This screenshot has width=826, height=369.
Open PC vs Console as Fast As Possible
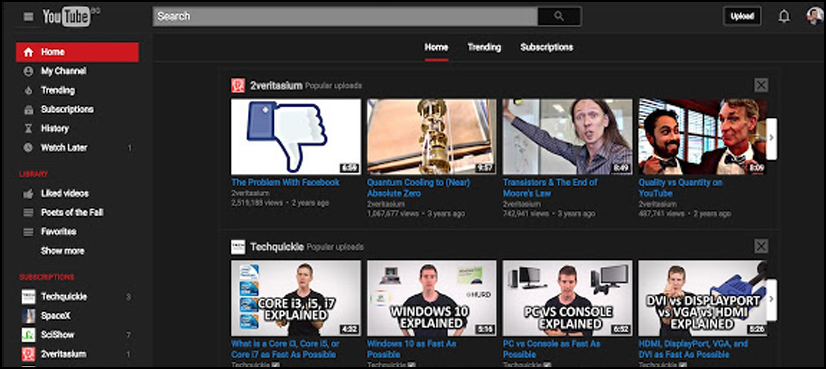point(551,349)
